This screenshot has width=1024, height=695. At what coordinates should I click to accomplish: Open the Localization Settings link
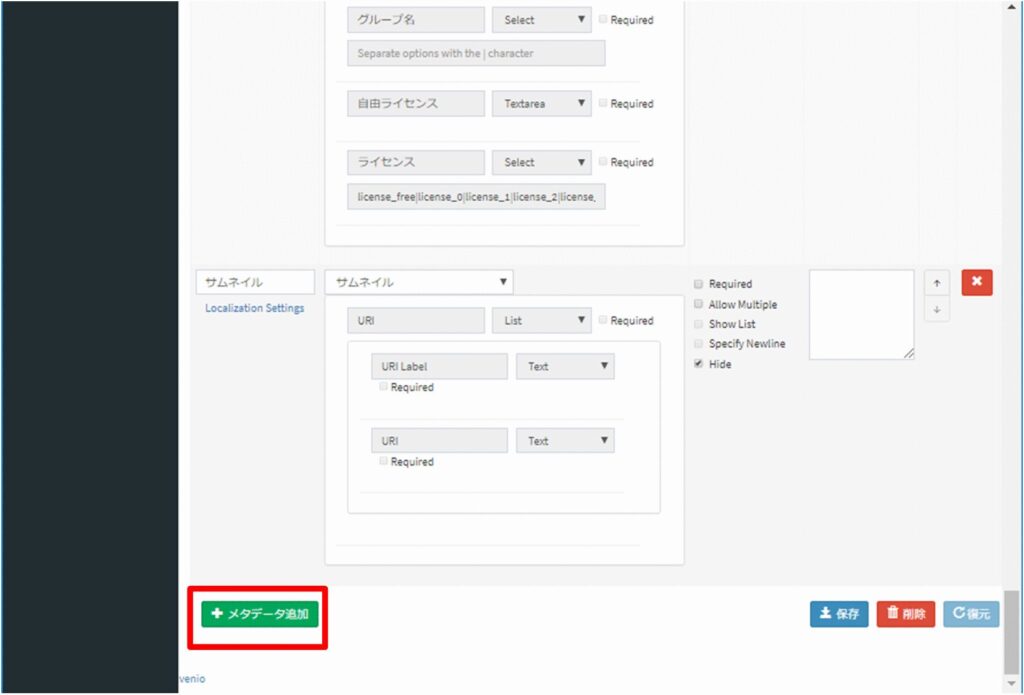coord(255,308)
